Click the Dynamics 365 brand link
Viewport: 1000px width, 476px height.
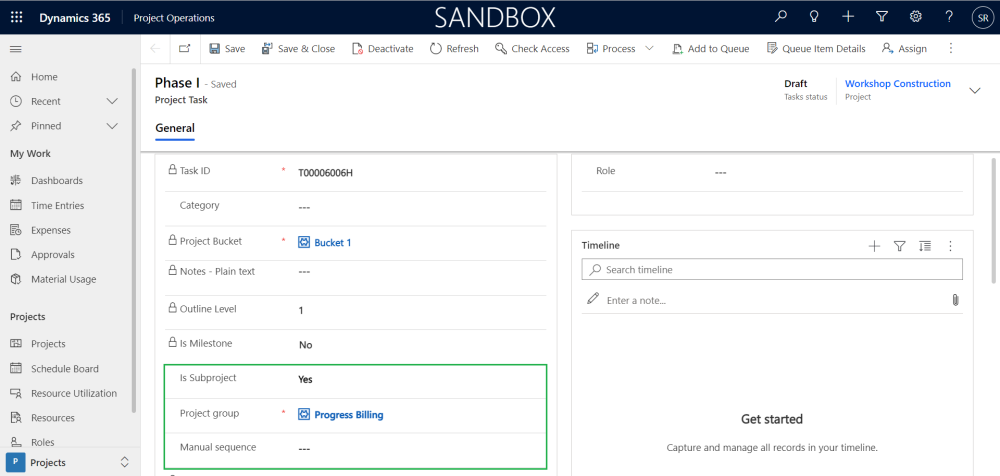[75, 18]
